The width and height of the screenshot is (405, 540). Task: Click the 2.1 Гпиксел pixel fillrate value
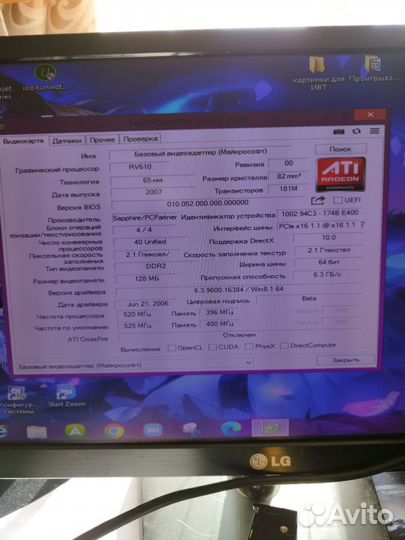click(x=147, y=254)
